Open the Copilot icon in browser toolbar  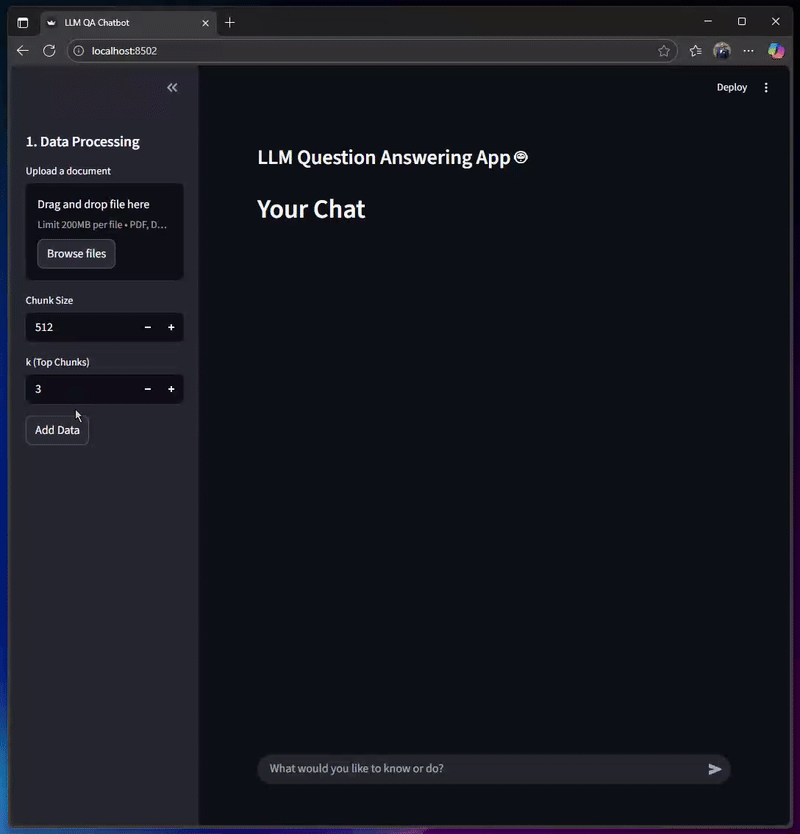point(776,51)
